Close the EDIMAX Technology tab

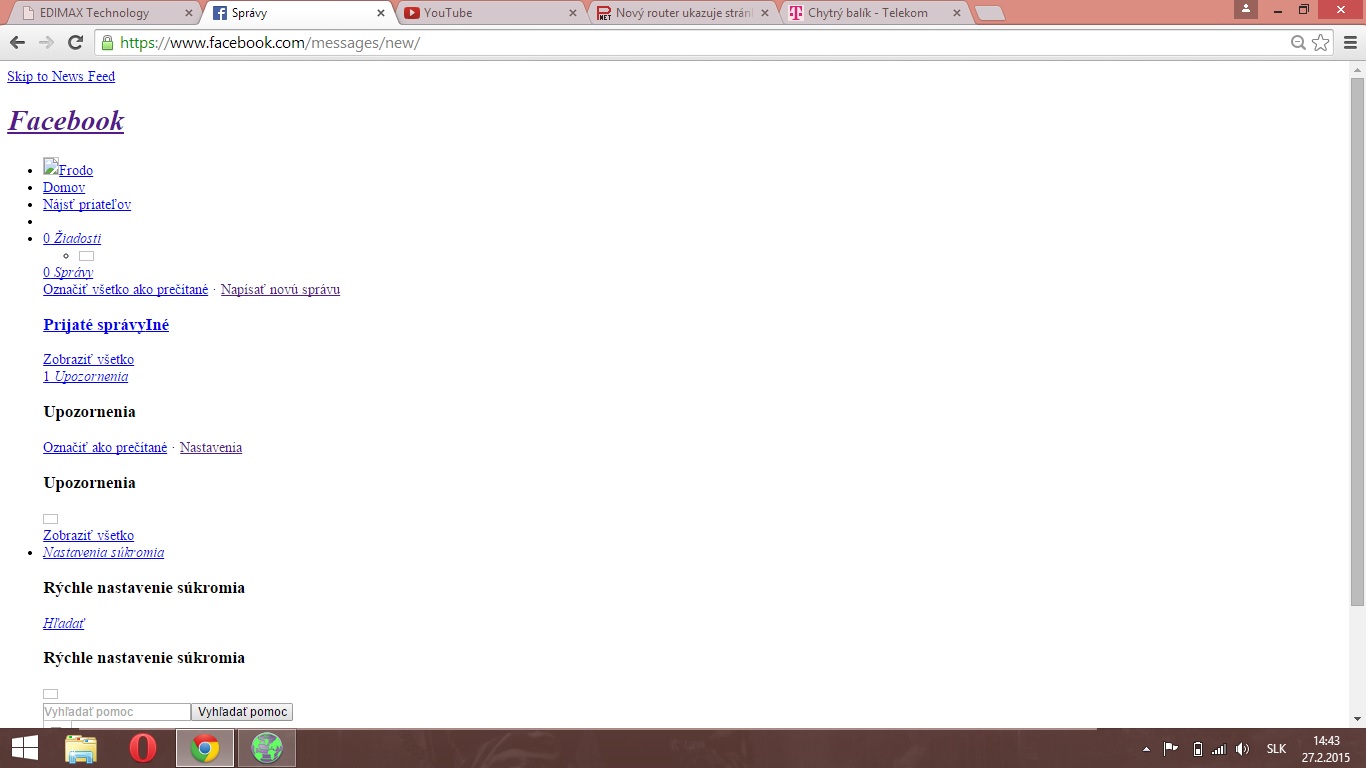[189, 13]
